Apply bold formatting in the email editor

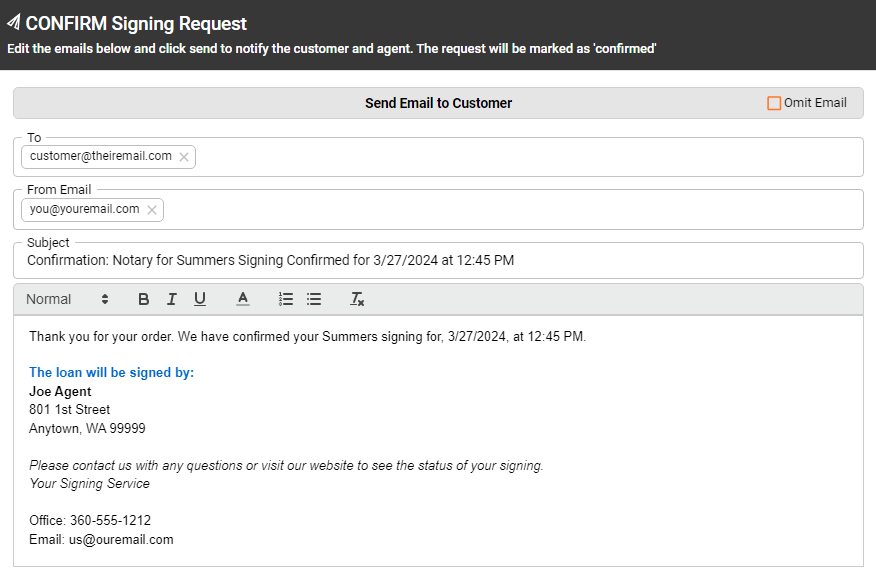coord(143,299)
